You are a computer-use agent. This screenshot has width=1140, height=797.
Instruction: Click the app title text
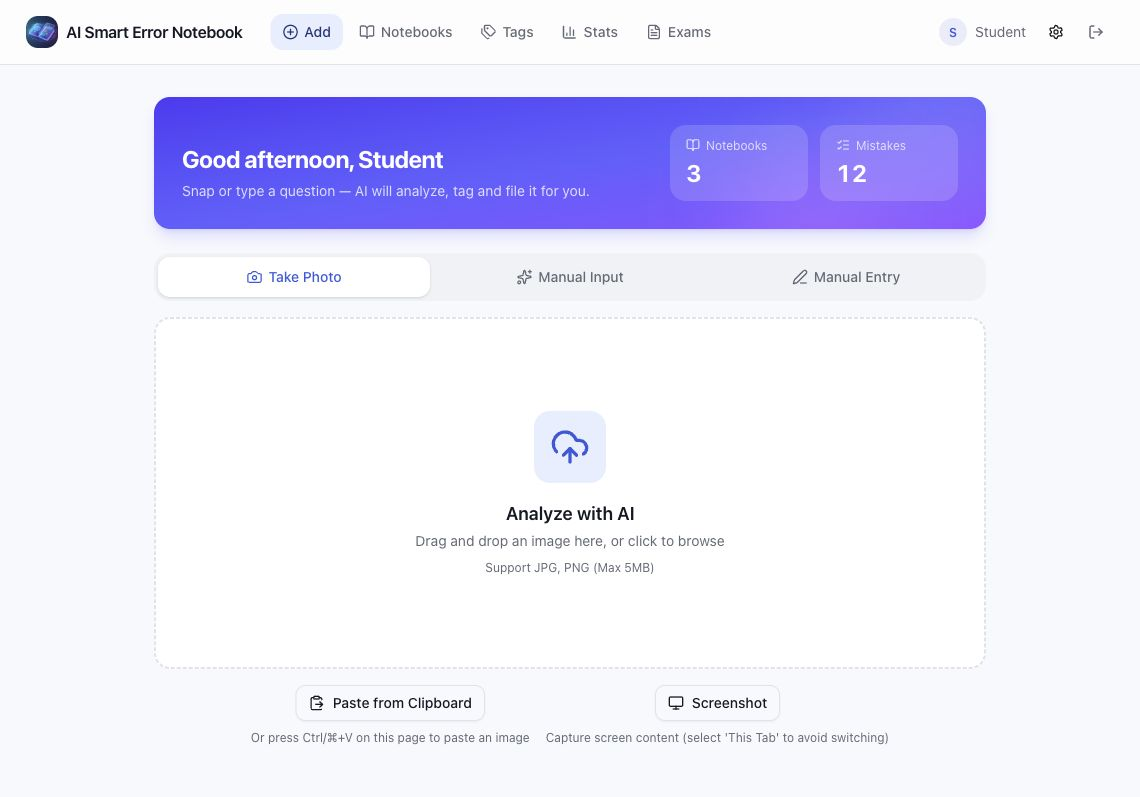coord(154,32)
